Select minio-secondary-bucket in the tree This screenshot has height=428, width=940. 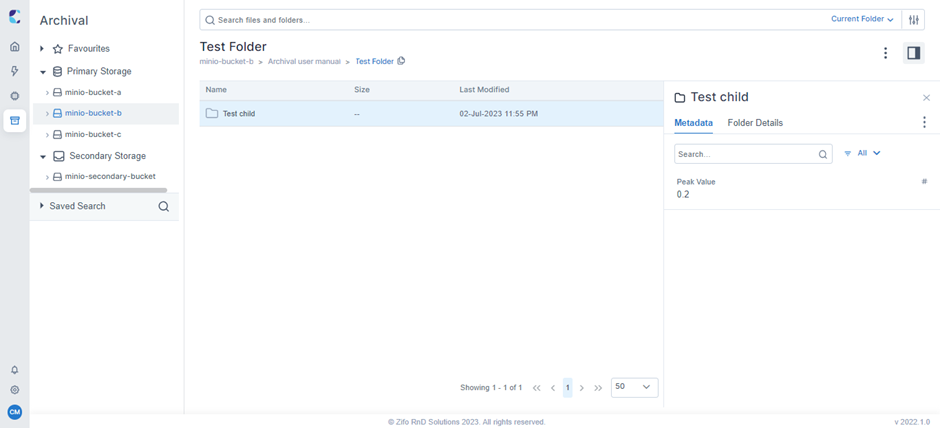point(110,176)
